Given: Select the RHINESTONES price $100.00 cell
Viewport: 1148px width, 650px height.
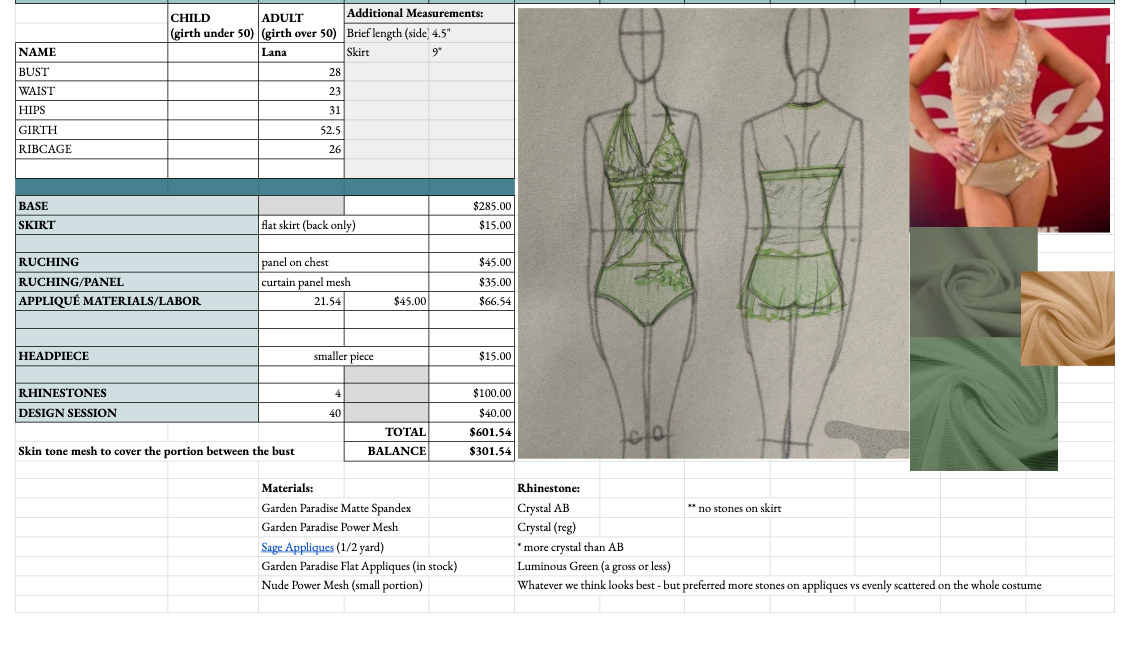Looking at the screenshot, I should click(472, 393).
